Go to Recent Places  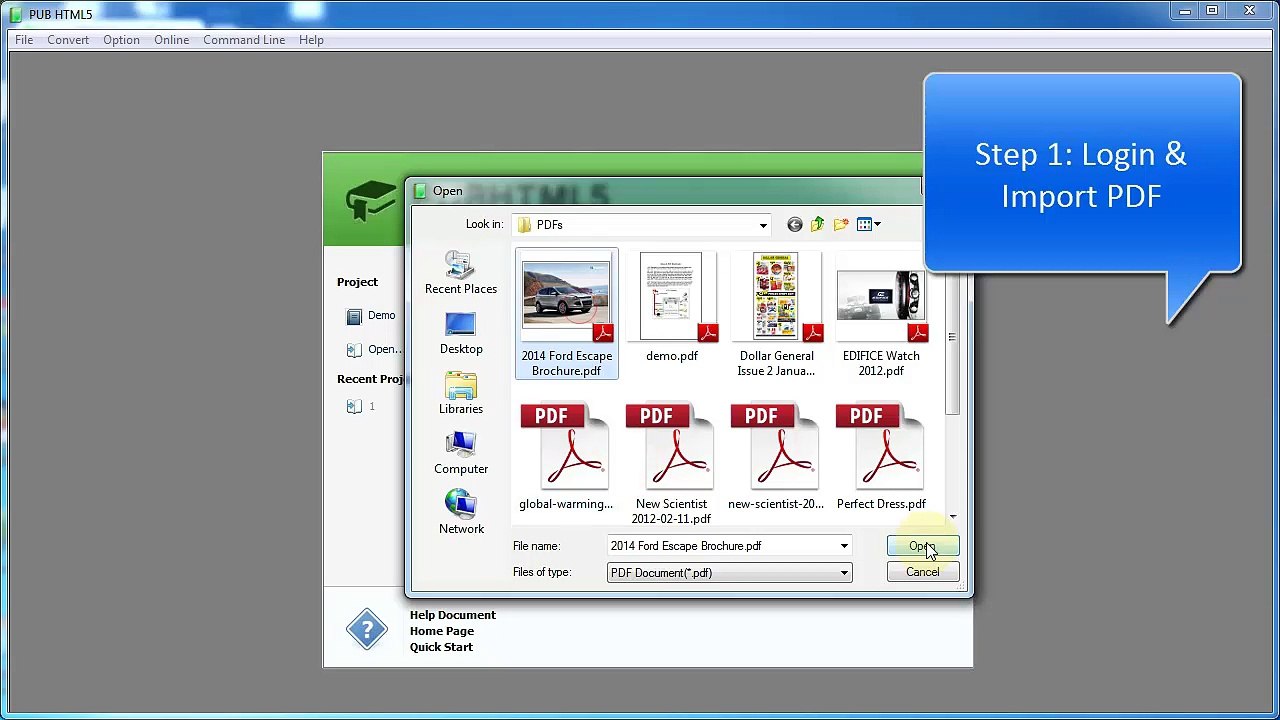[461, 273]
